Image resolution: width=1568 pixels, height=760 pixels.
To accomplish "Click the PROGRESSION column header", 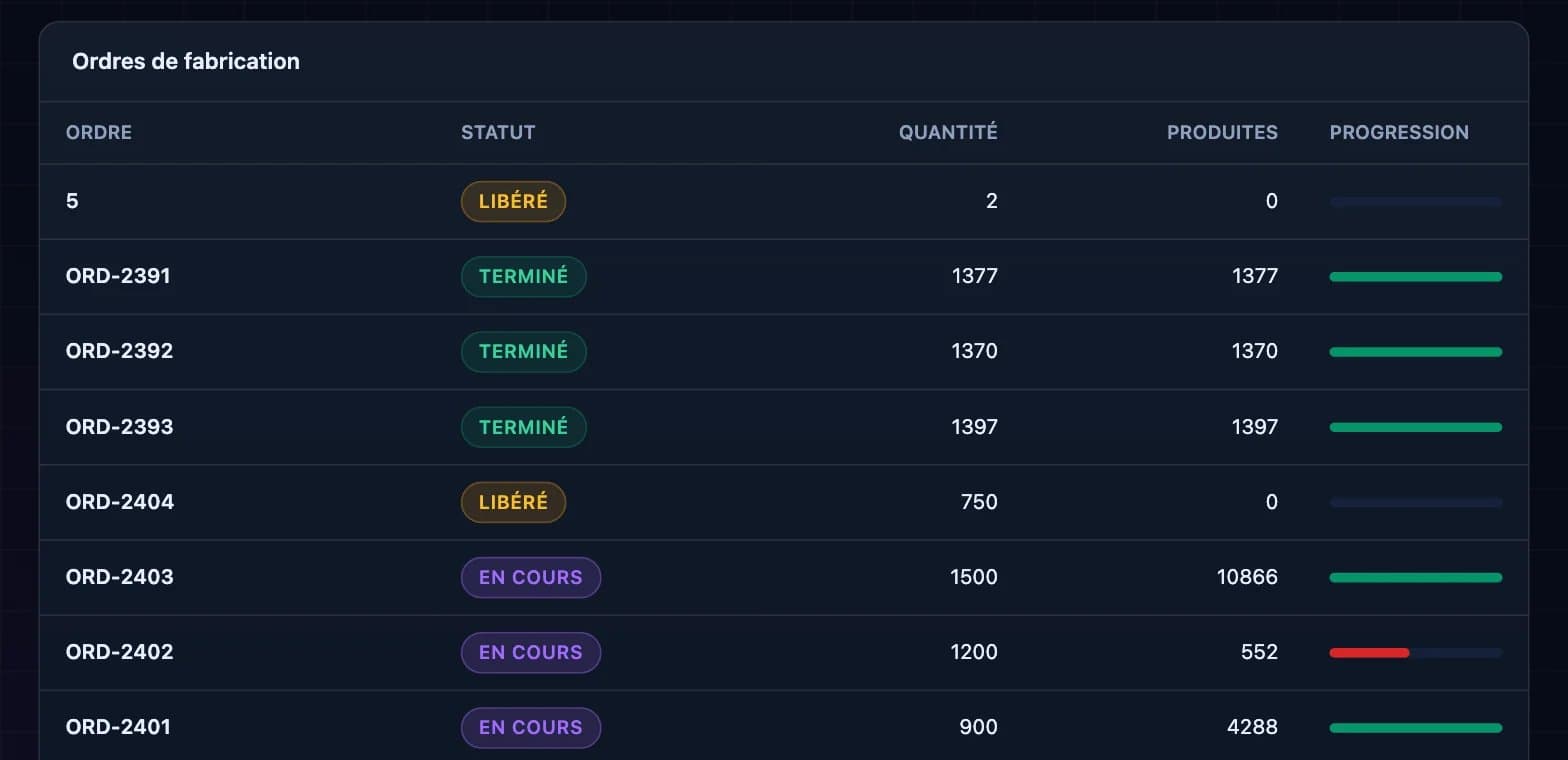I will point(1399,132).
